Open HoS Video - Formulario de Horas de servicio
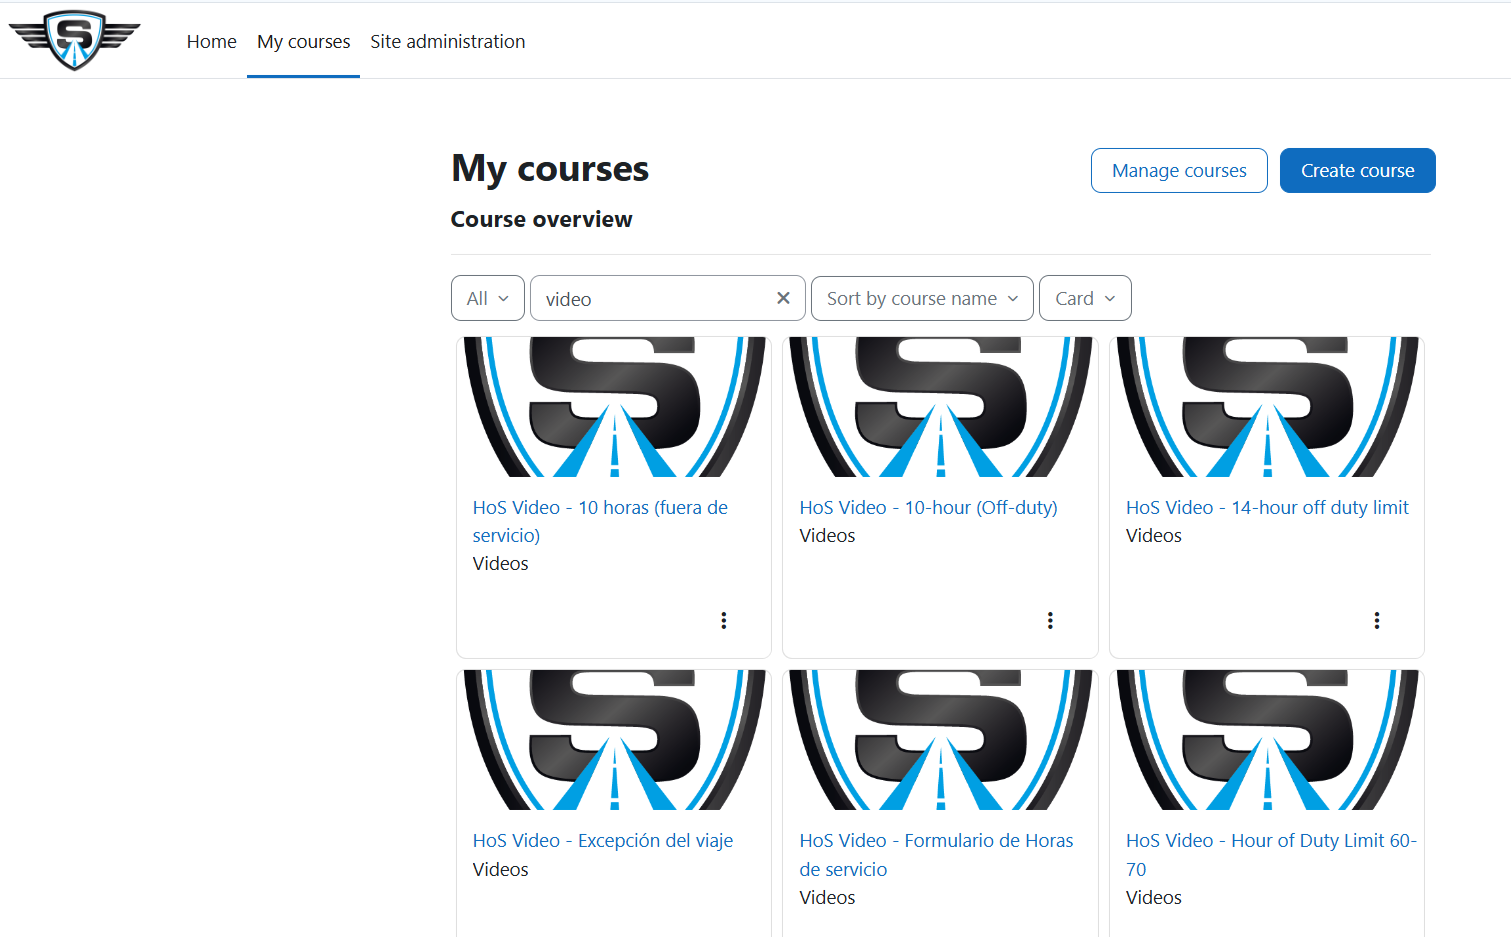Viewport: 1511px width, 937px height. click(936, 855)
